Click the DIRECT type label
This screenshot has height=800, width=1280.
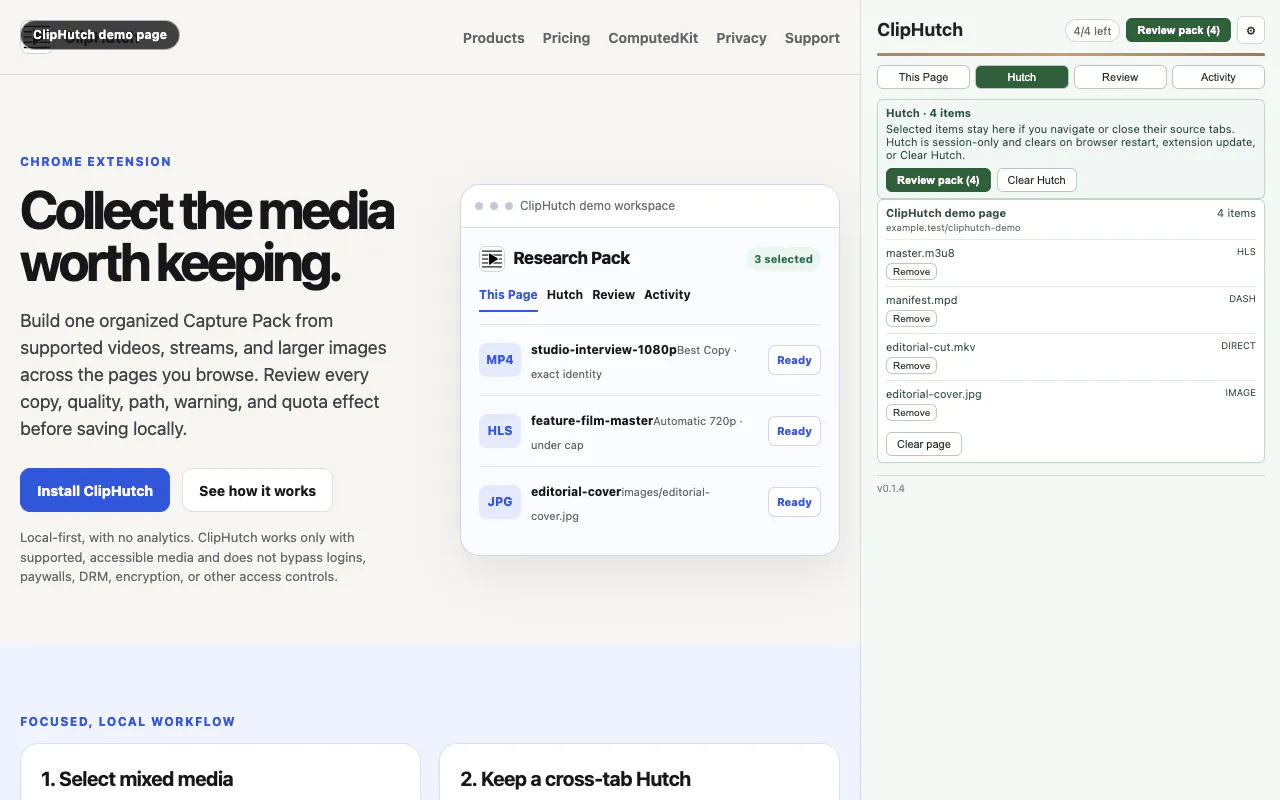coord(1238,346)
